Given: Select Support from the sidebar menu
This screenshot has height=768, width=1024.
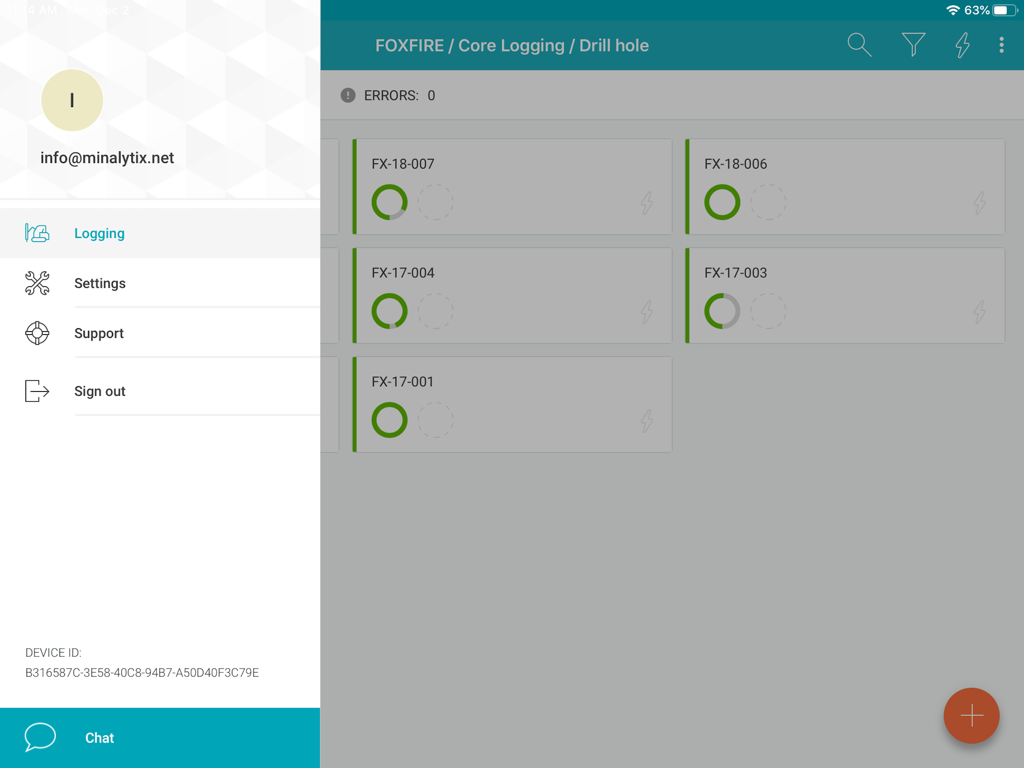Looking at the screenshot, I should coord(99,333).
